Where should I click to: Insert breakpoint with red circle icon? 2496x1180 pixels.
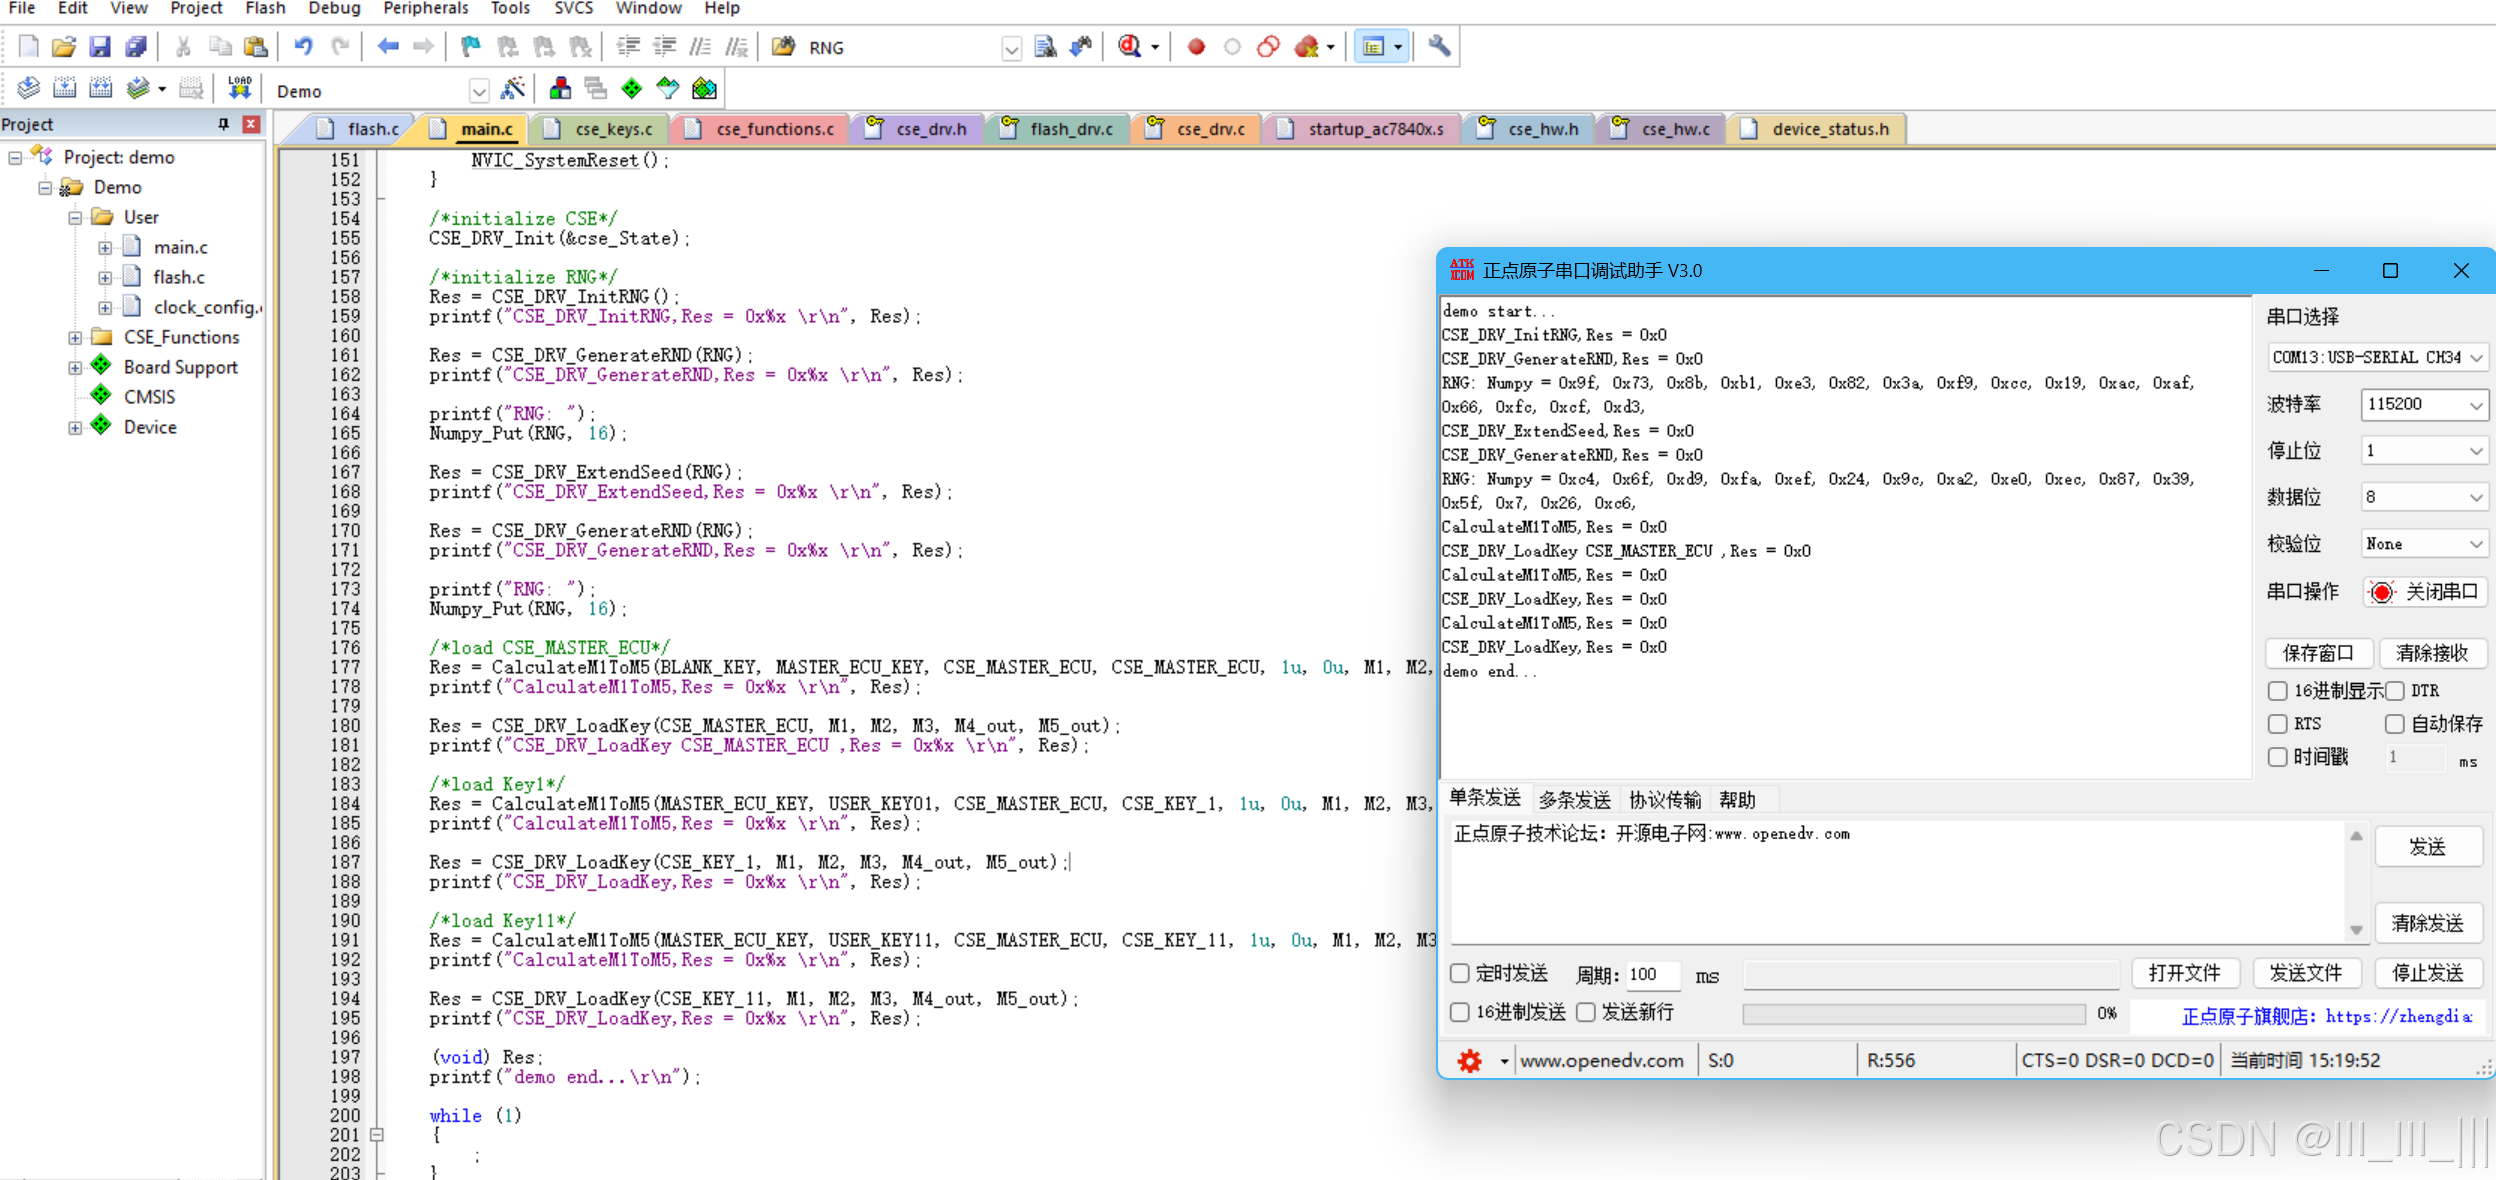tap(1196, 47)
